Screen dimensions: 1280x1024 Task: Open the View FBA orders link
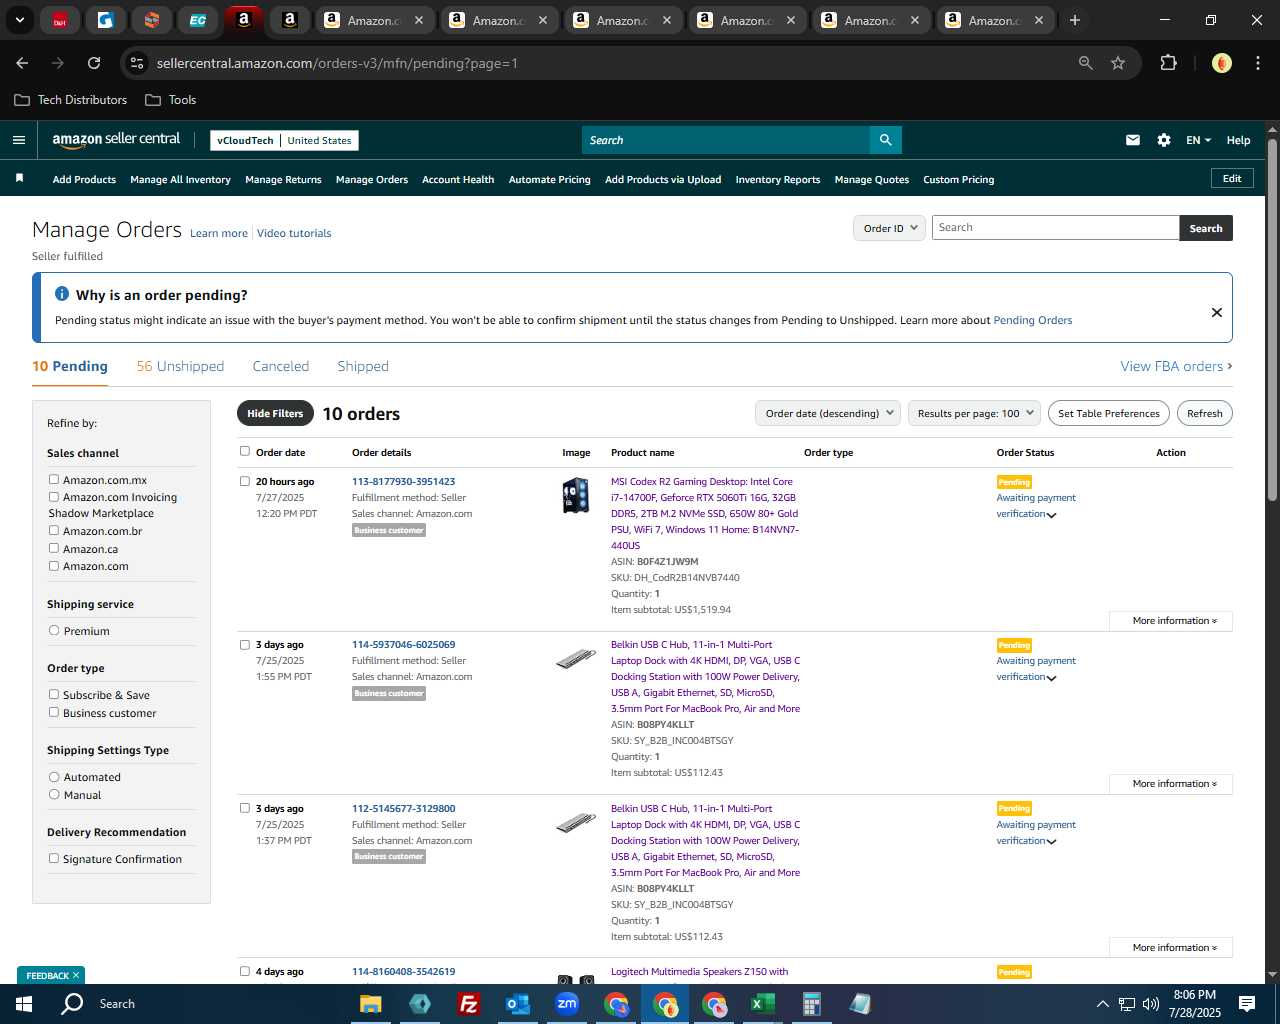tap(1176, 366)
